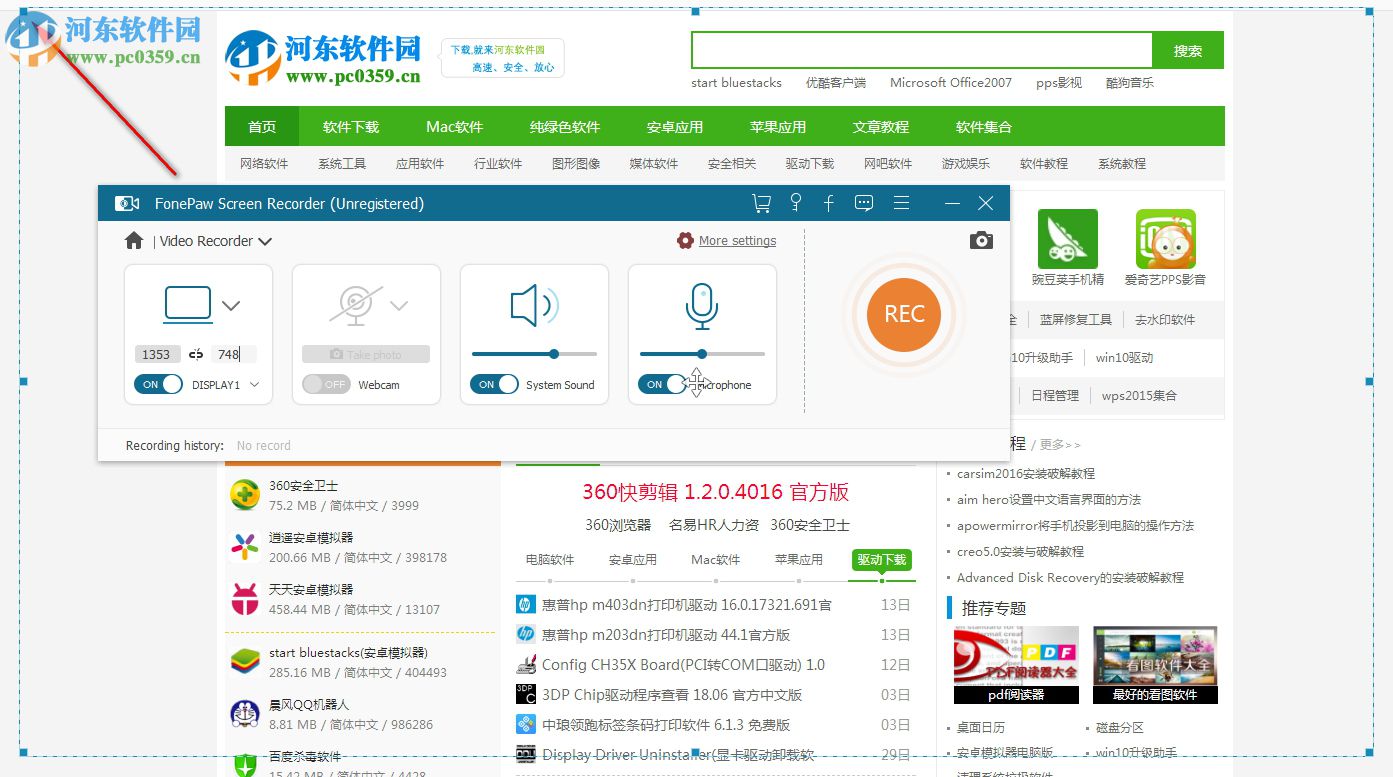
Task: Open the shopping cart purchase page
Action: point(760,203)
